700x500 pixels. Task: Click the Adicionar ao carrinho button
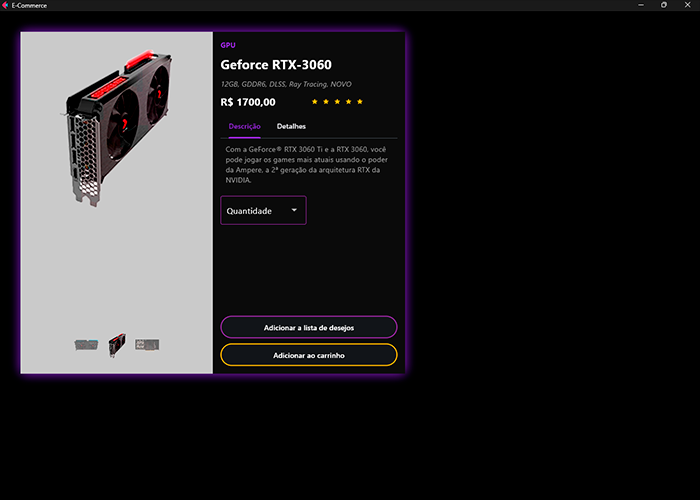coord(309,355)
